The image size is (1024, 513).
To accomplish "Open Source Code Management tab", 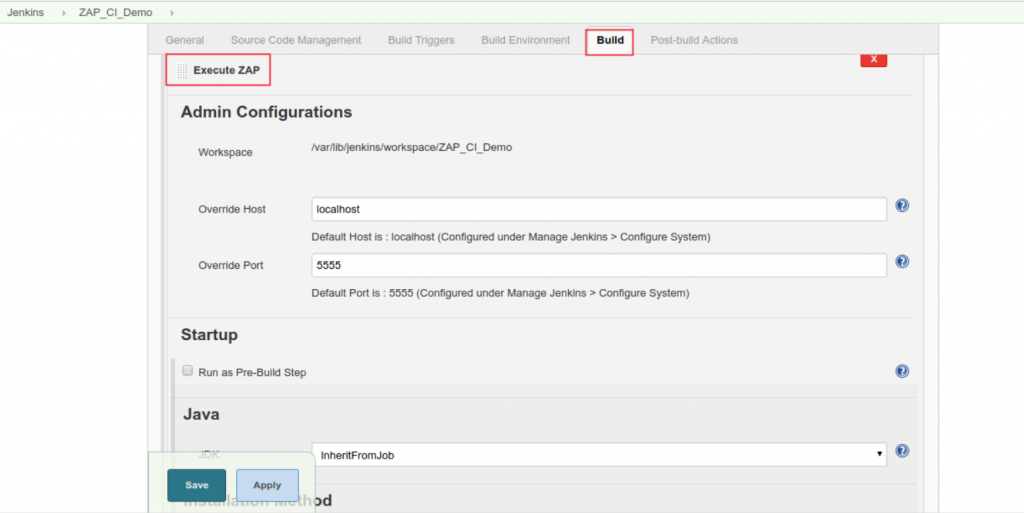I will pyautogui.click(x=296, y=40).
